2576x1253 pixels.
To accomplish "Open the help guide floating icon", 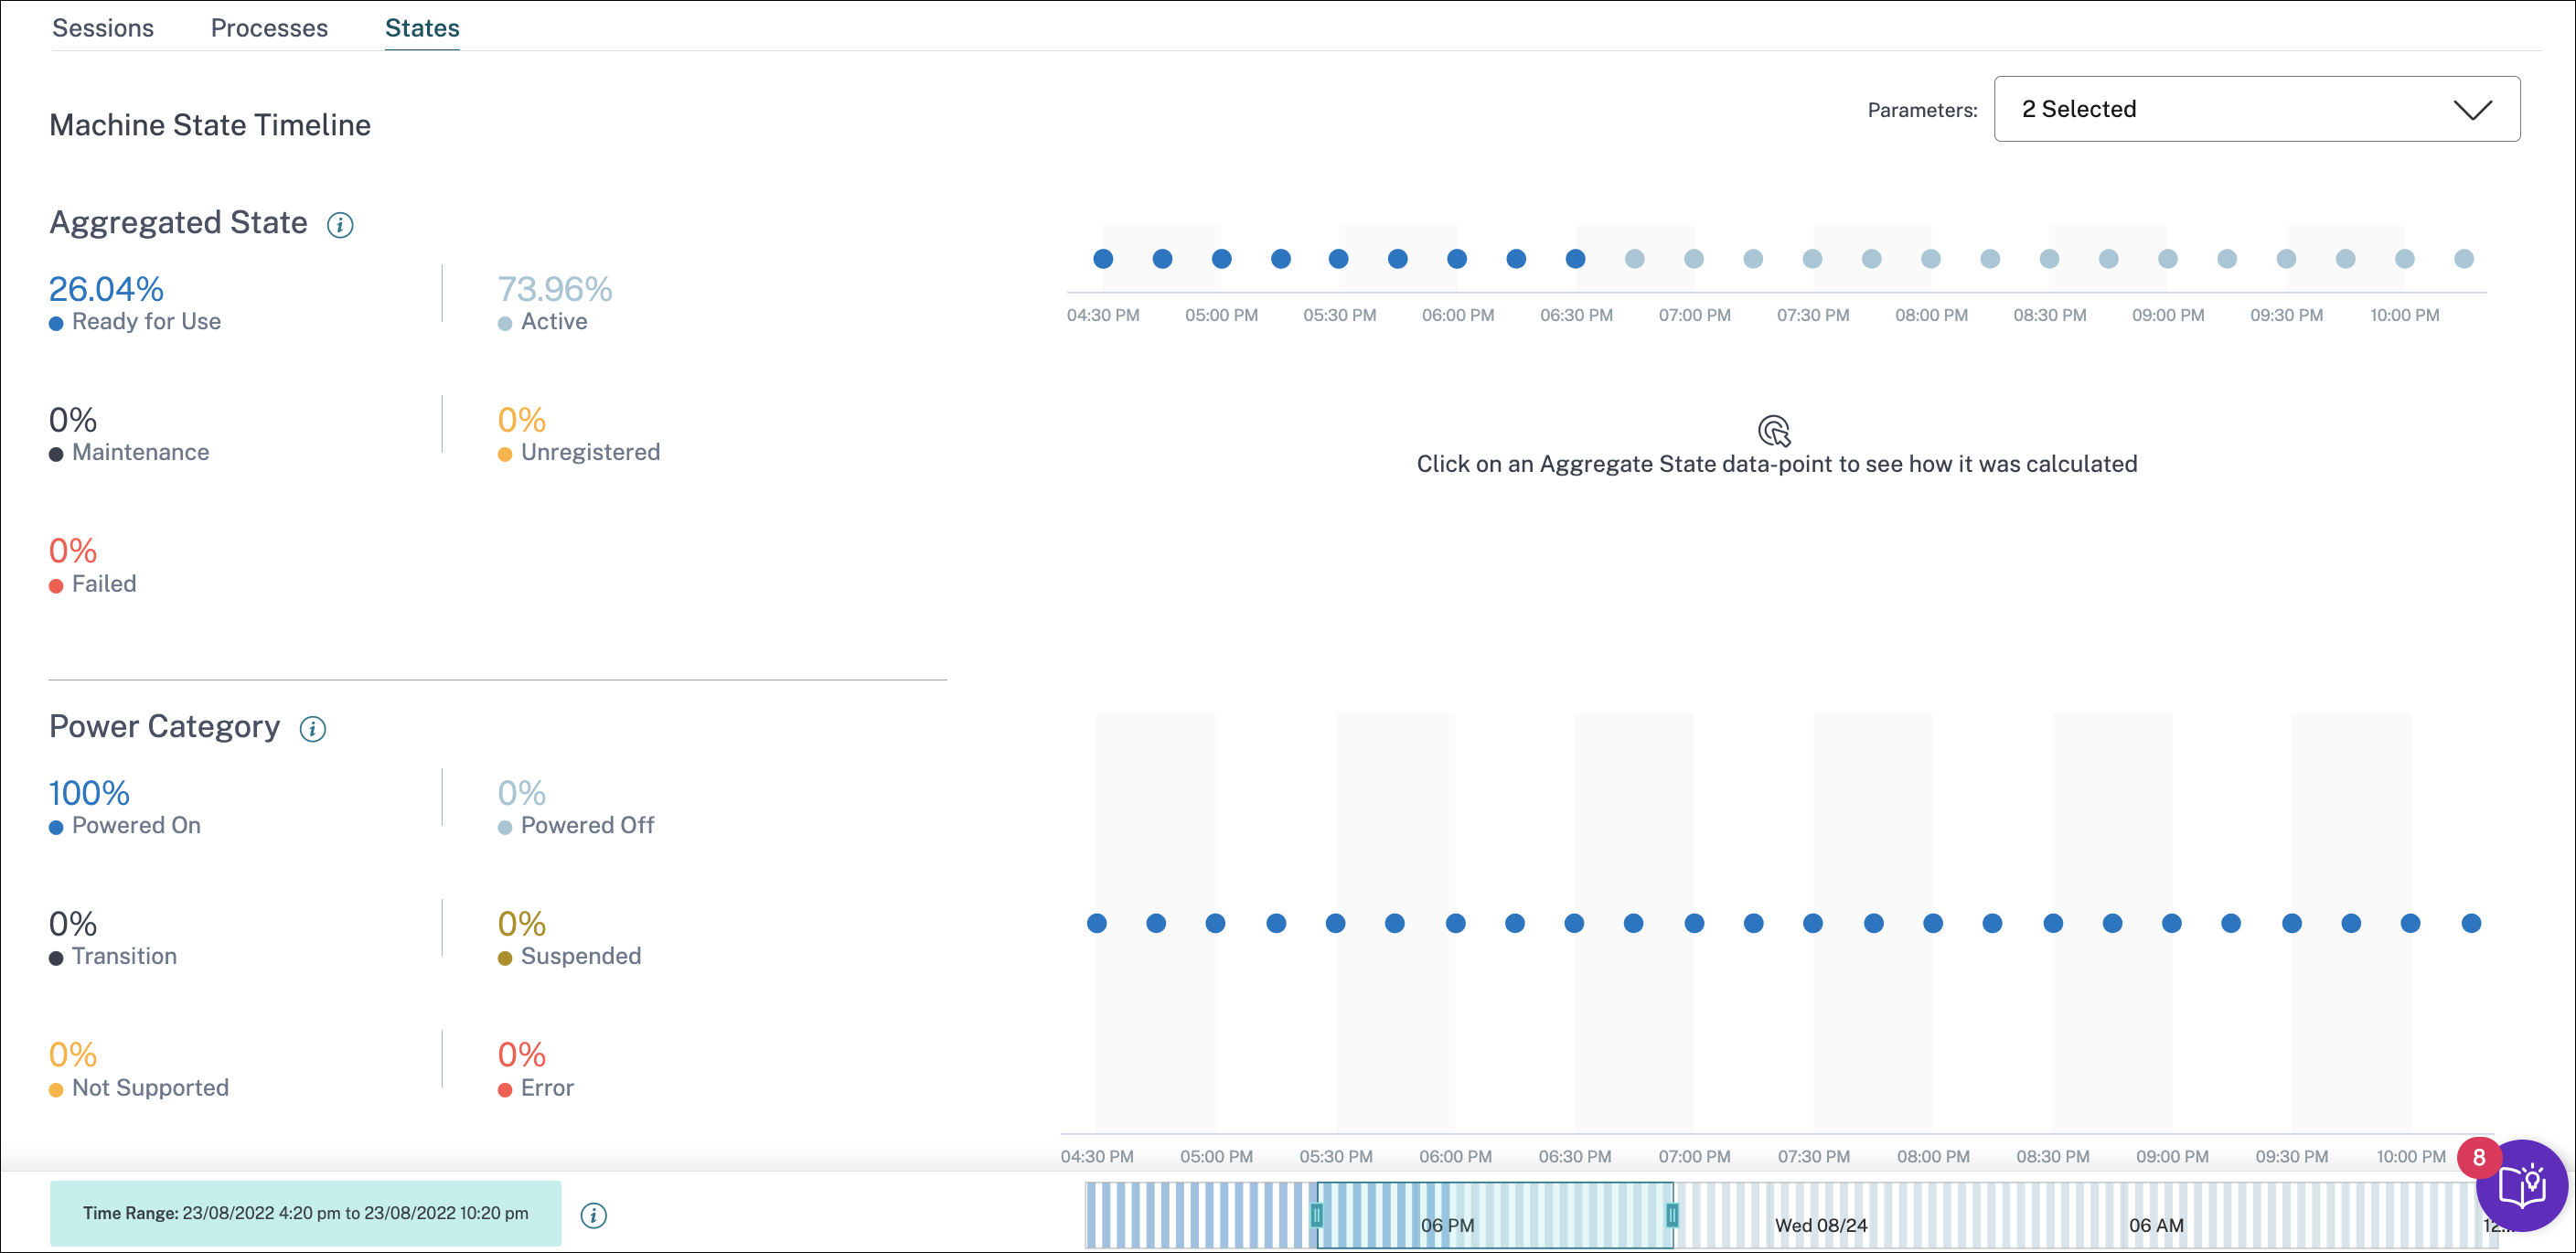I will click(2521, 1187).
